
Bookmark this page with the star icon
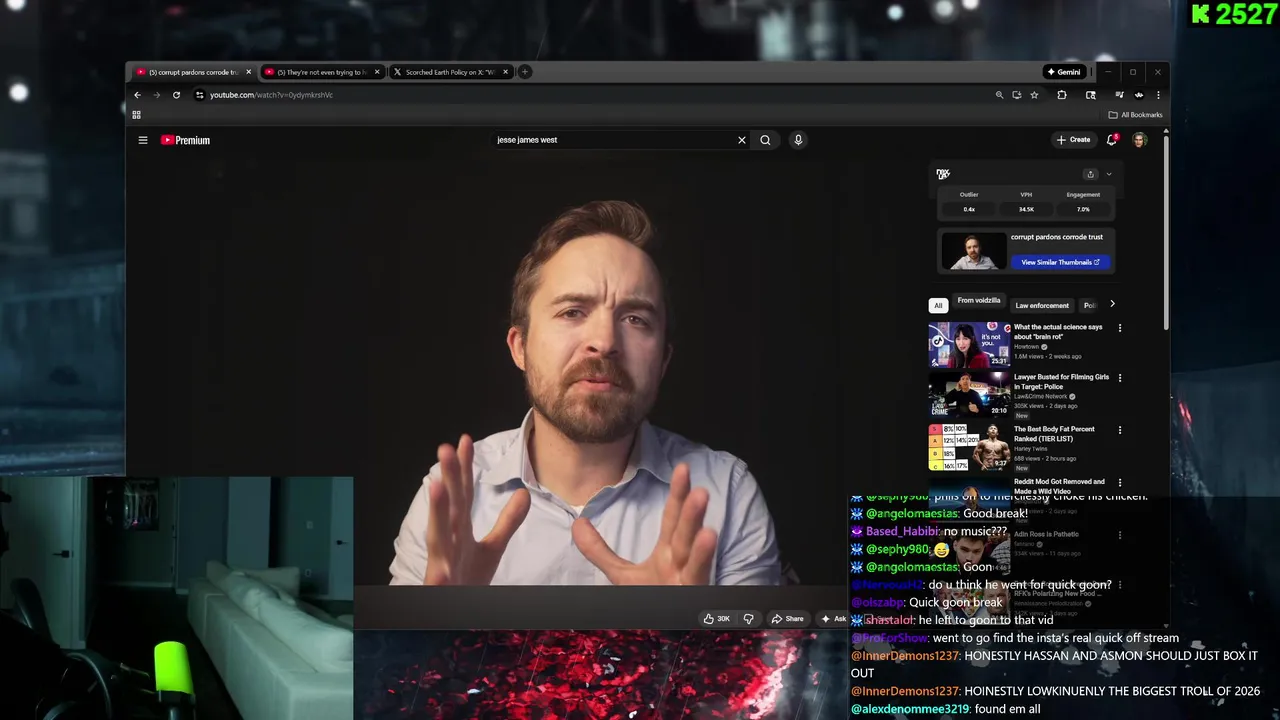point(1034,95)
